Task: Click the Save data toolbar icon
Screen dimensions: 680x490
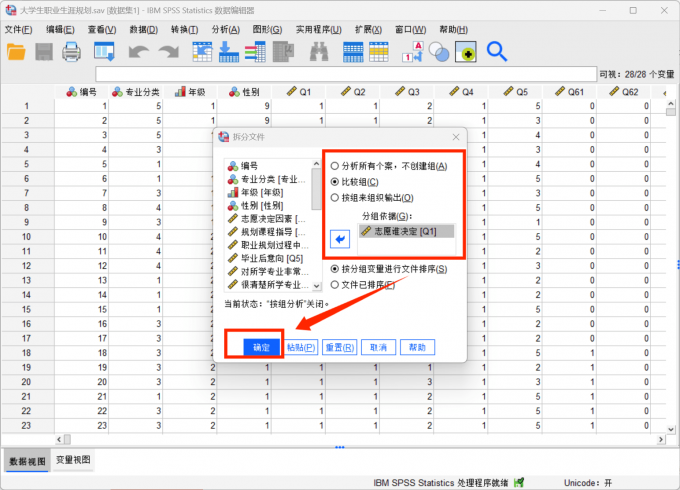Action: (44, 52)
